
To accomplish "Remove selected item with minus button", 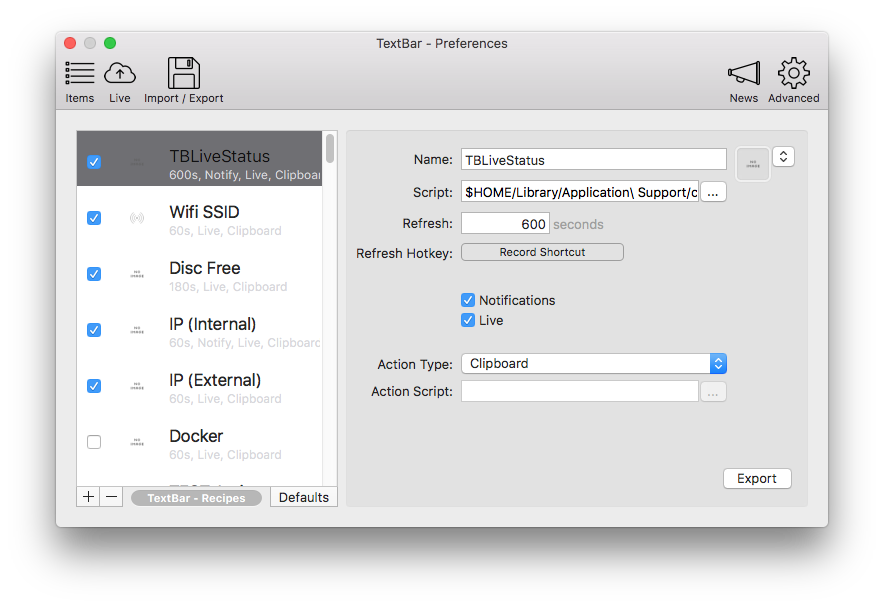I will (x=112, y=497).
